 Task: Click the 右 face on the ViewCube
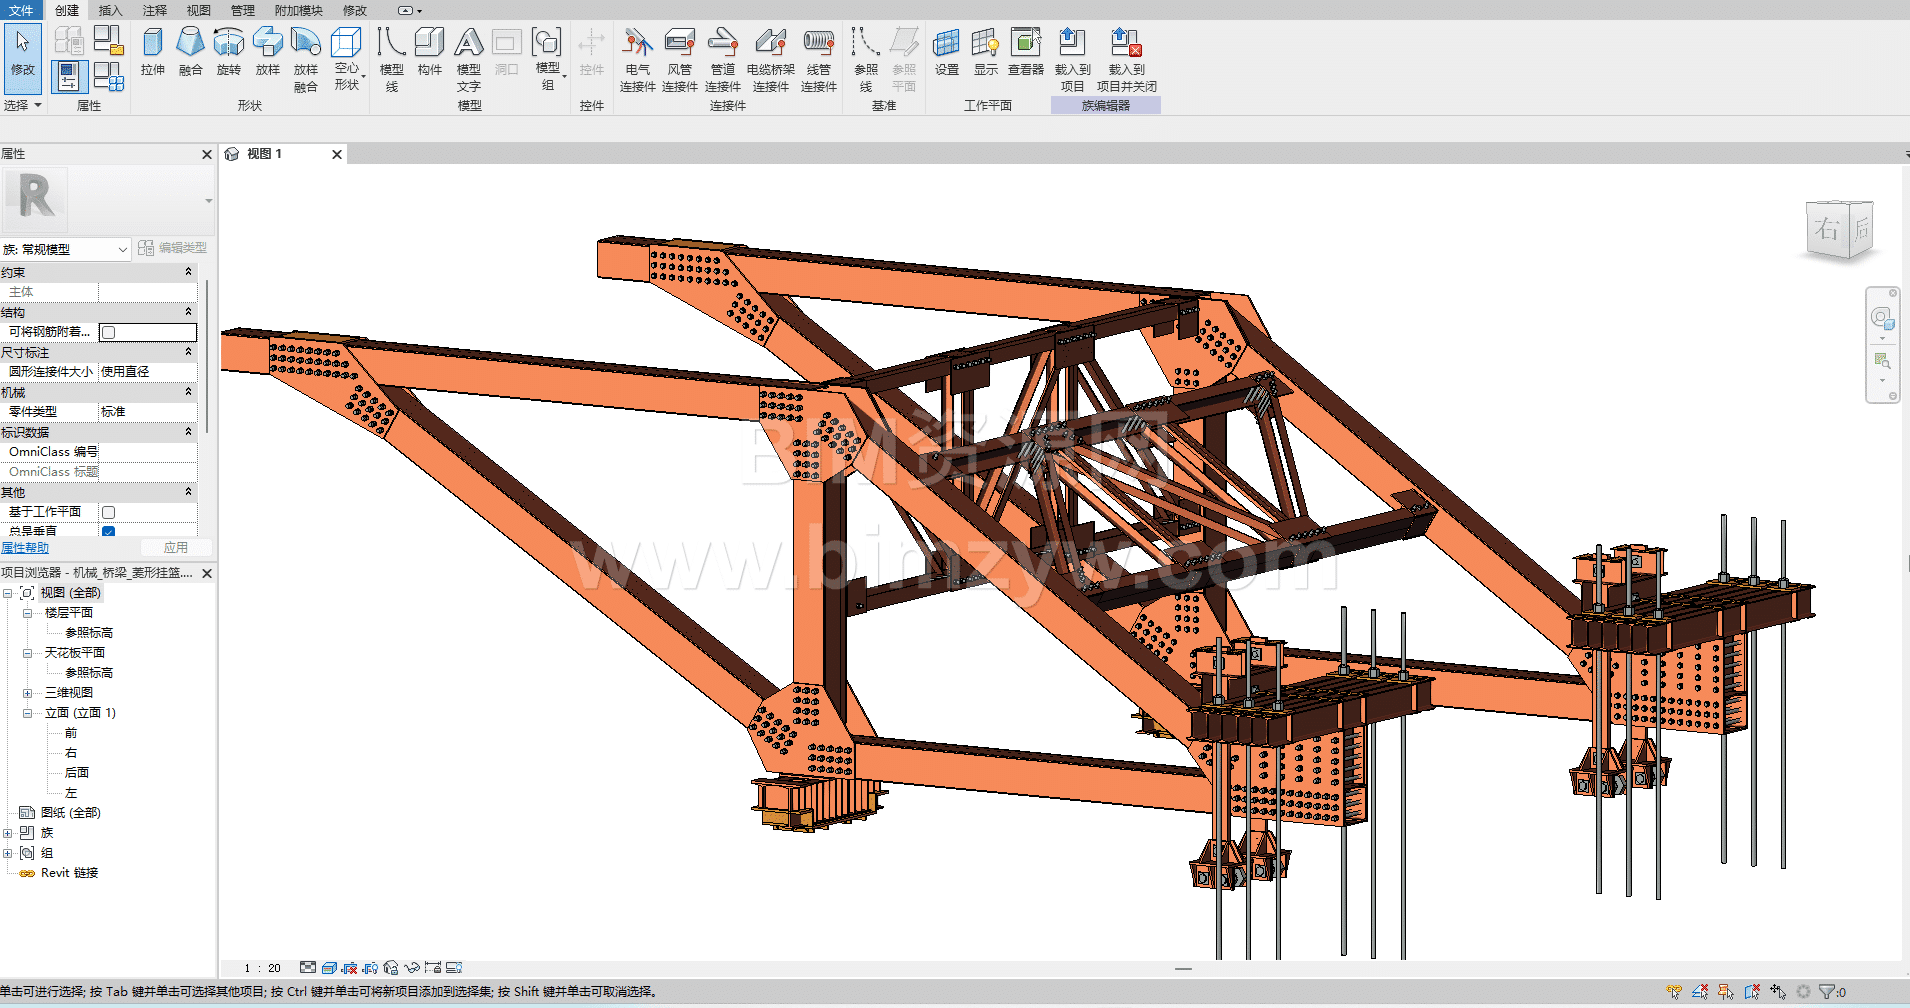click(1826, 230)
